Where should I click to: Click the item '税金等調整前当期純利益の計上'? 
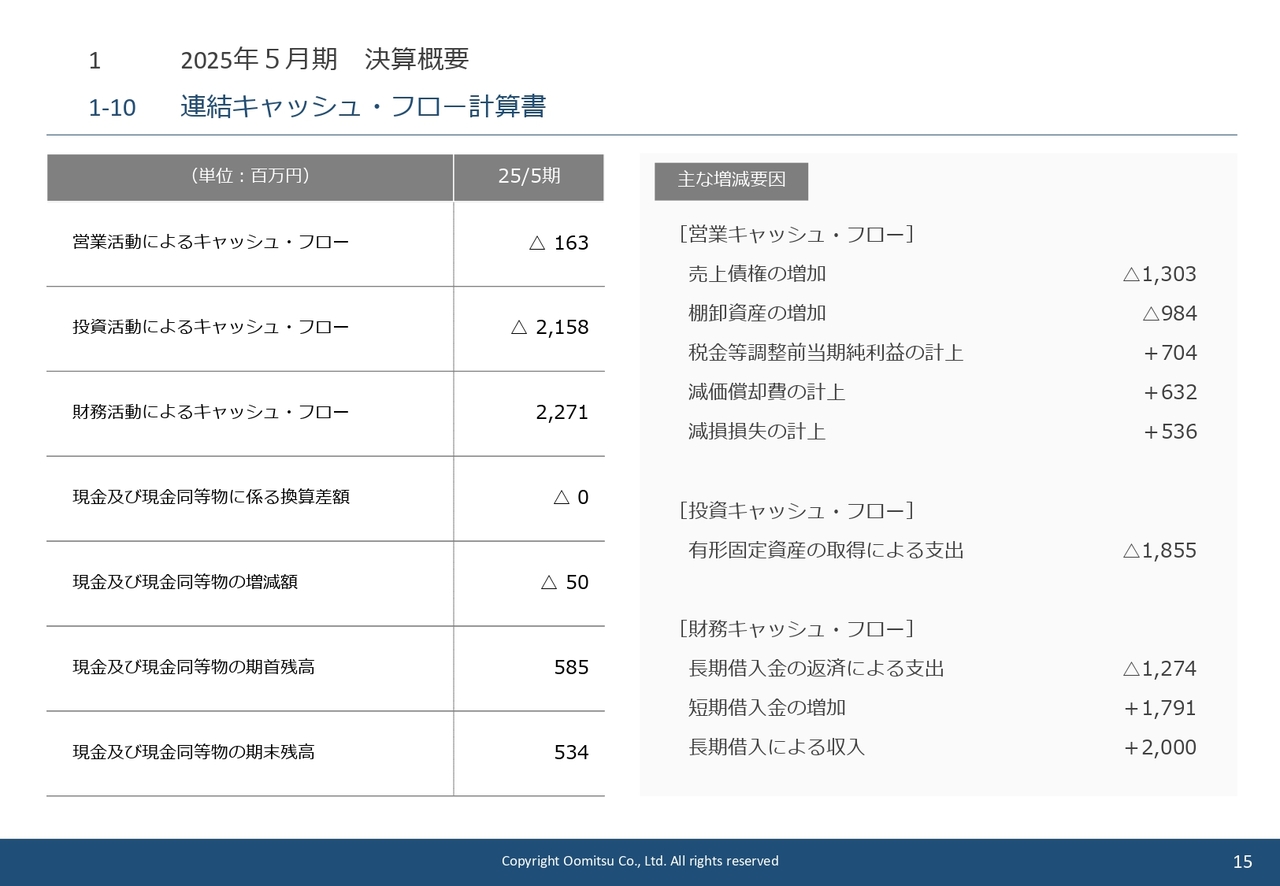tap(826, 353)
